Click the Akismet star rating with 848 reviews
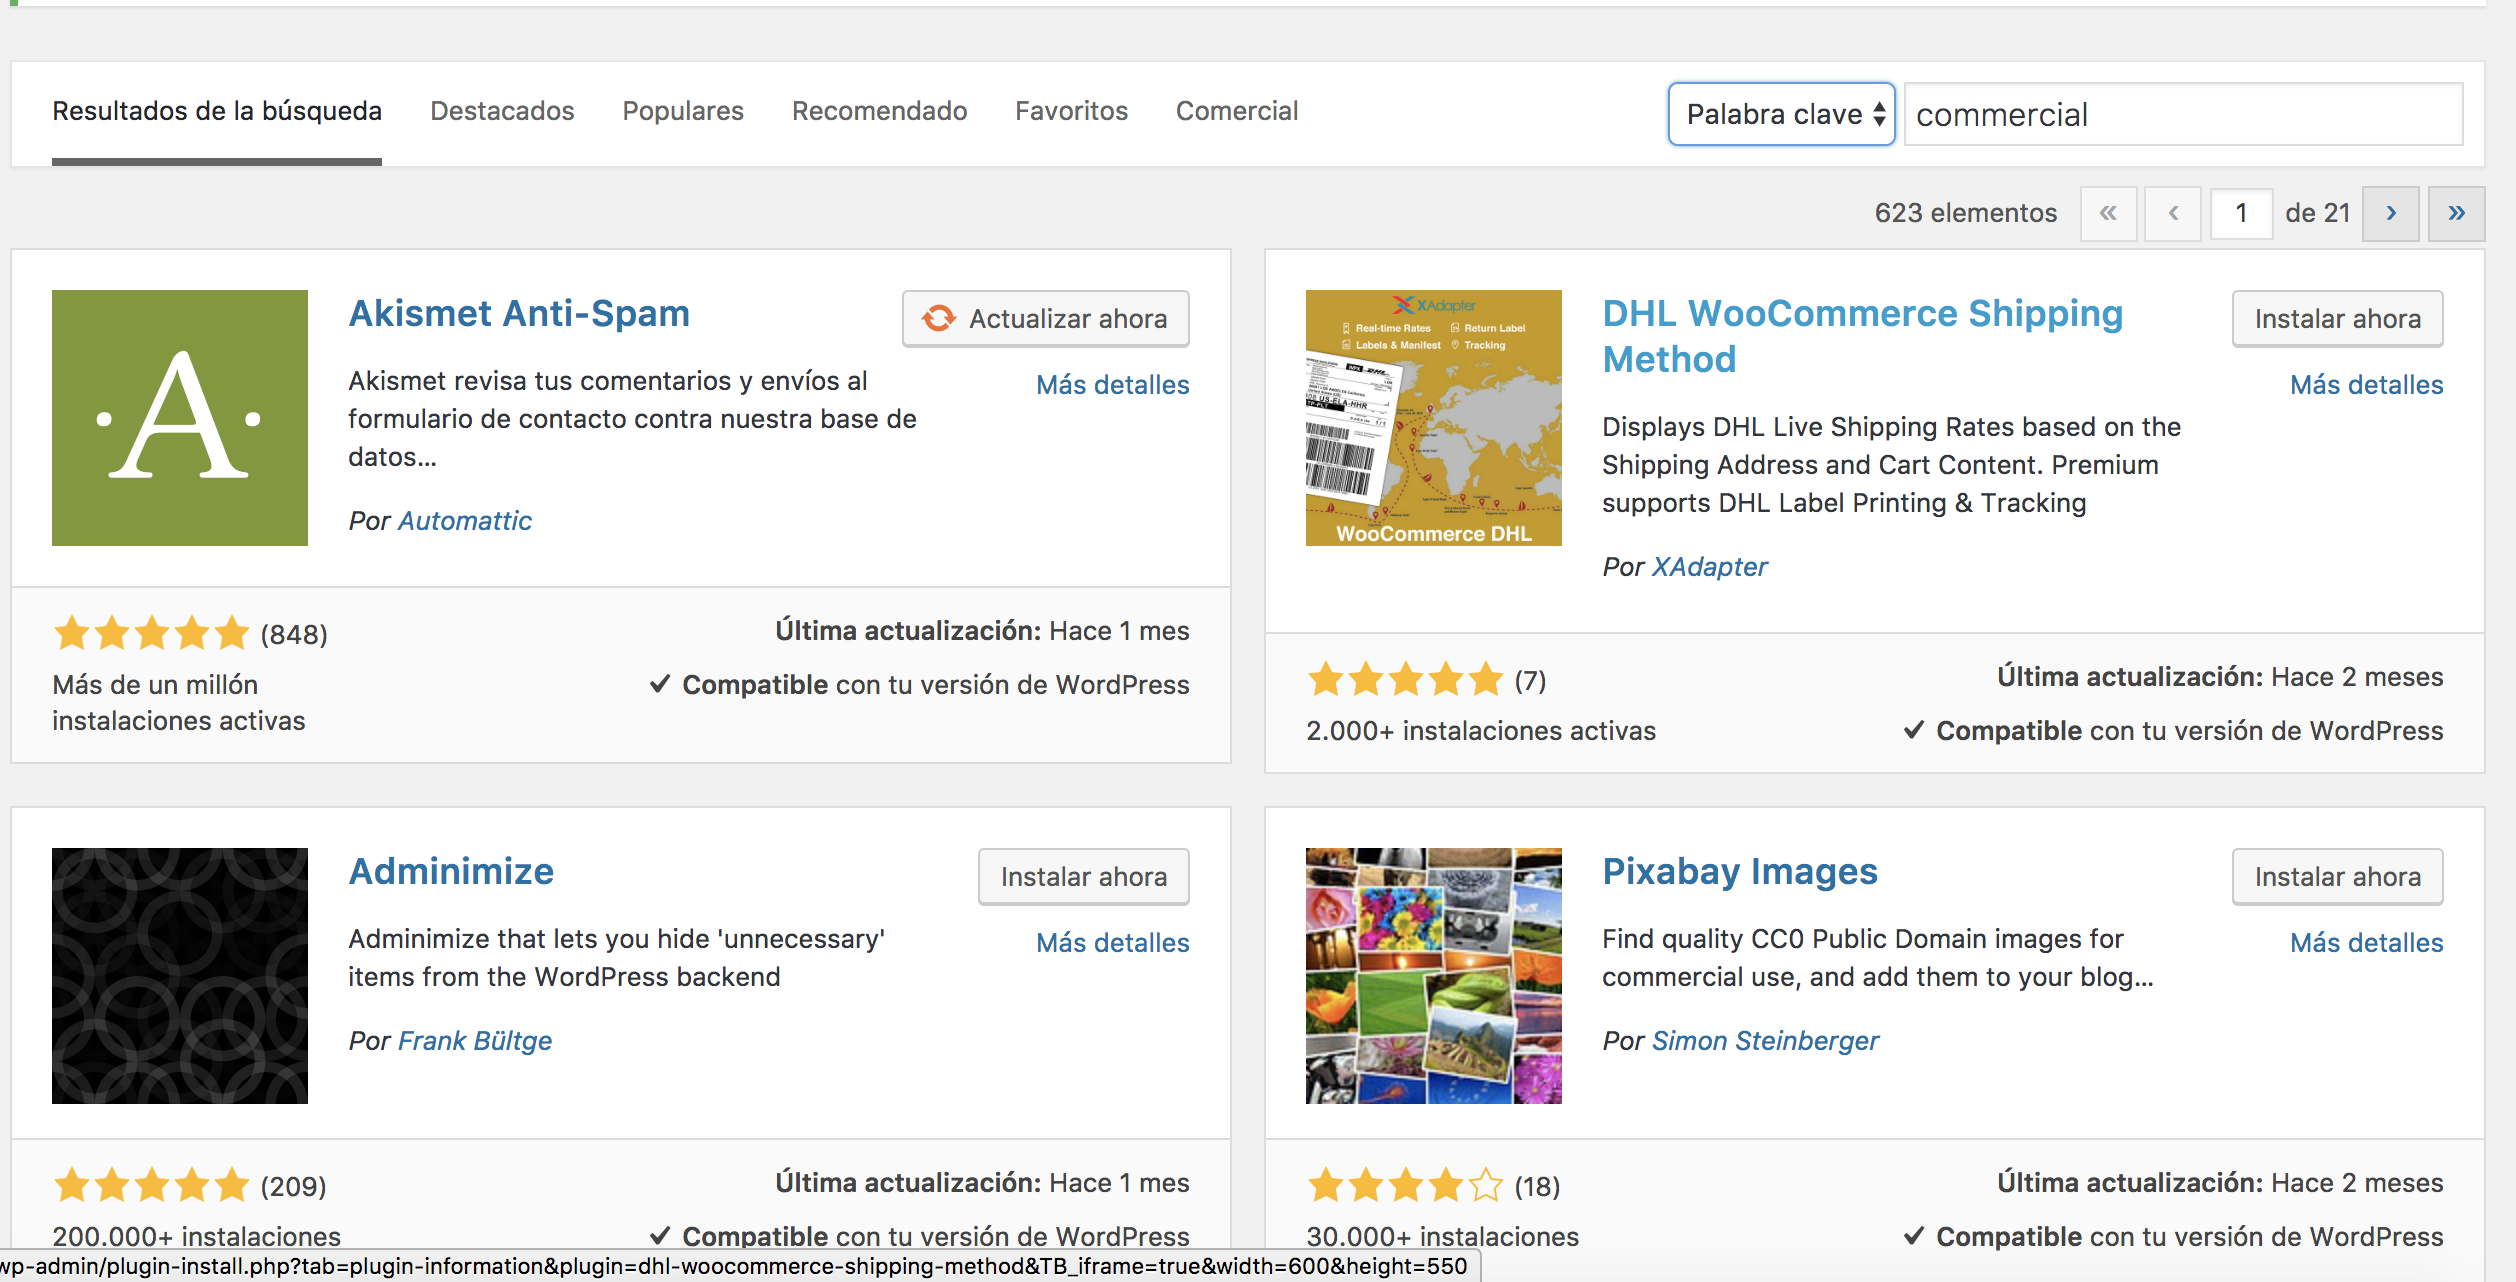Viewport: 2516px width, 1282px height. click(151, 633)
